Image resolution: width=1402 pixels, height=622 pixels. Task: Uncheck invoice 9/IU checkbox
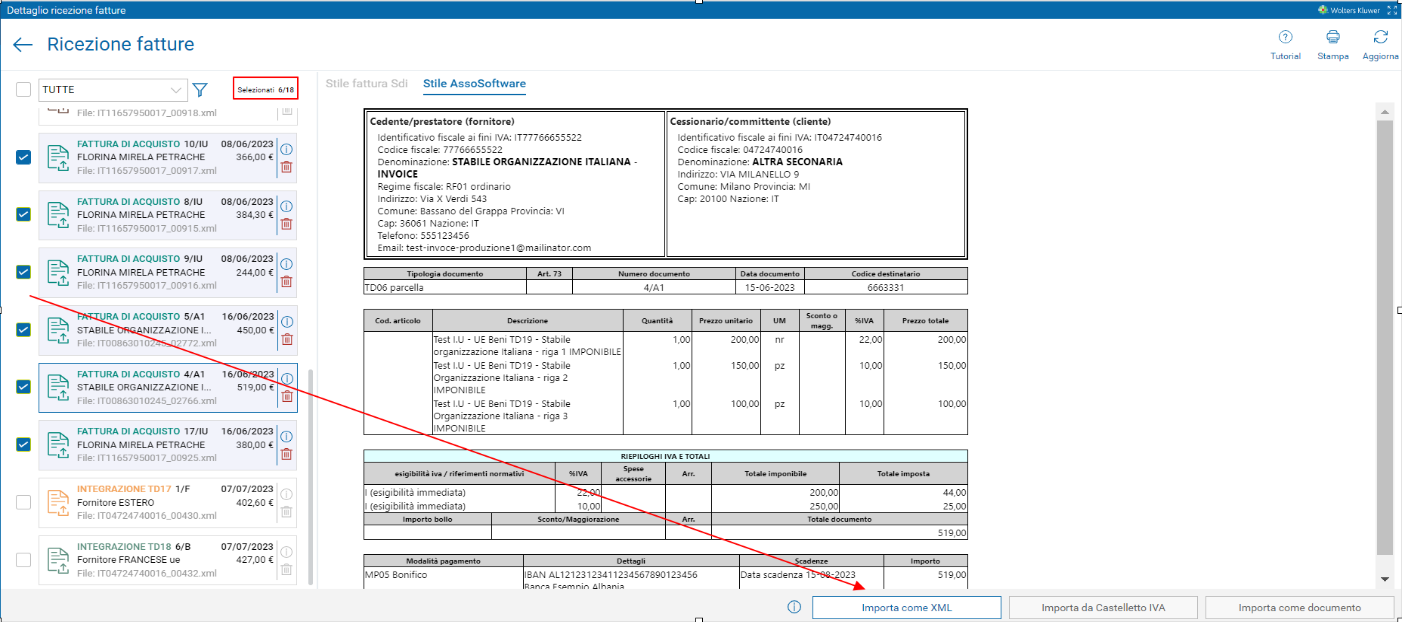24,272
